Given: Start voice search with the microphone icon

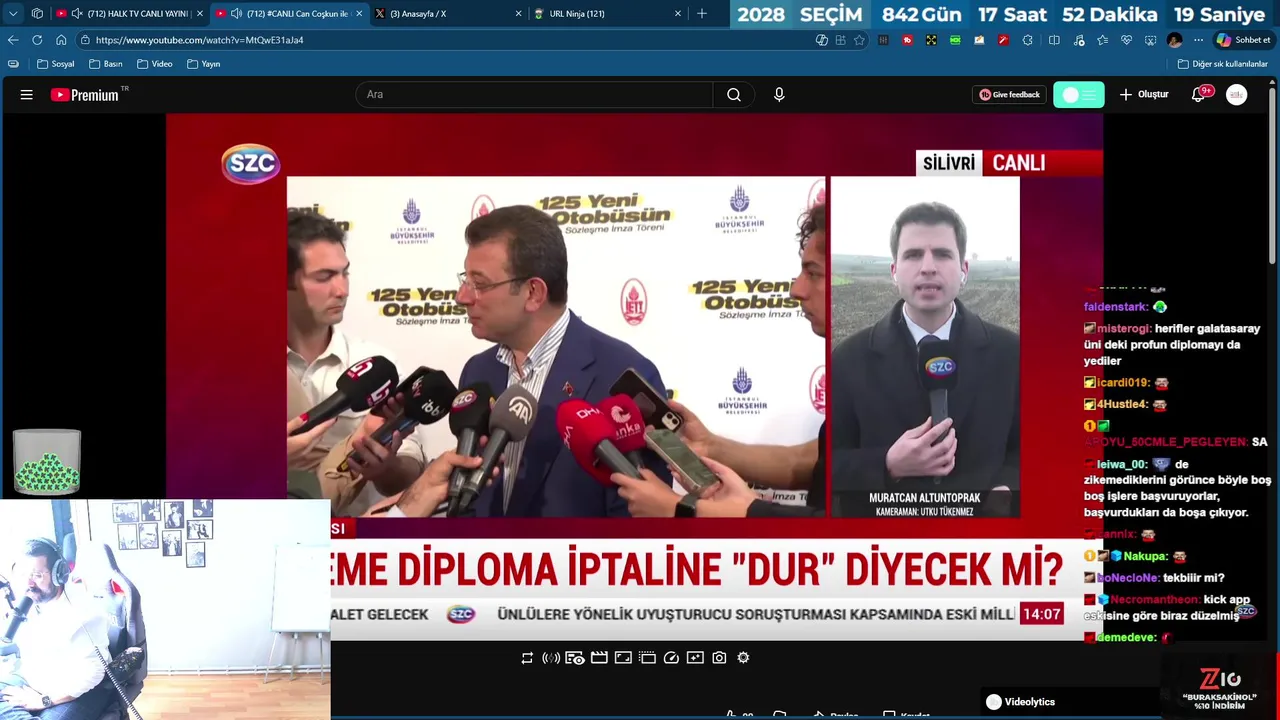Looking at the screenshot, I should [x=779, y=95].
